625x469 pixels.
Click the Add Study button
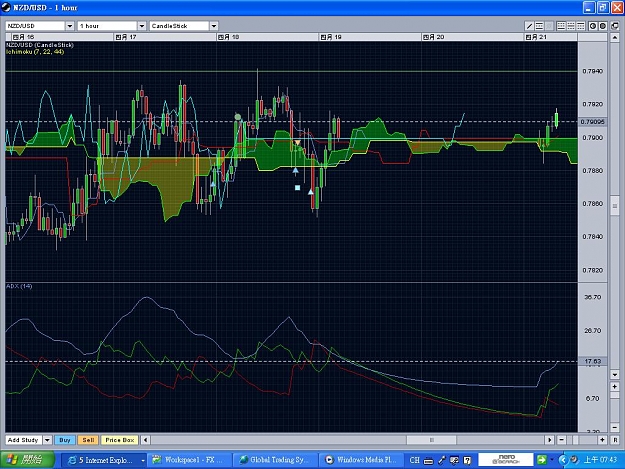pyautogui.click(x=24, y=440)
